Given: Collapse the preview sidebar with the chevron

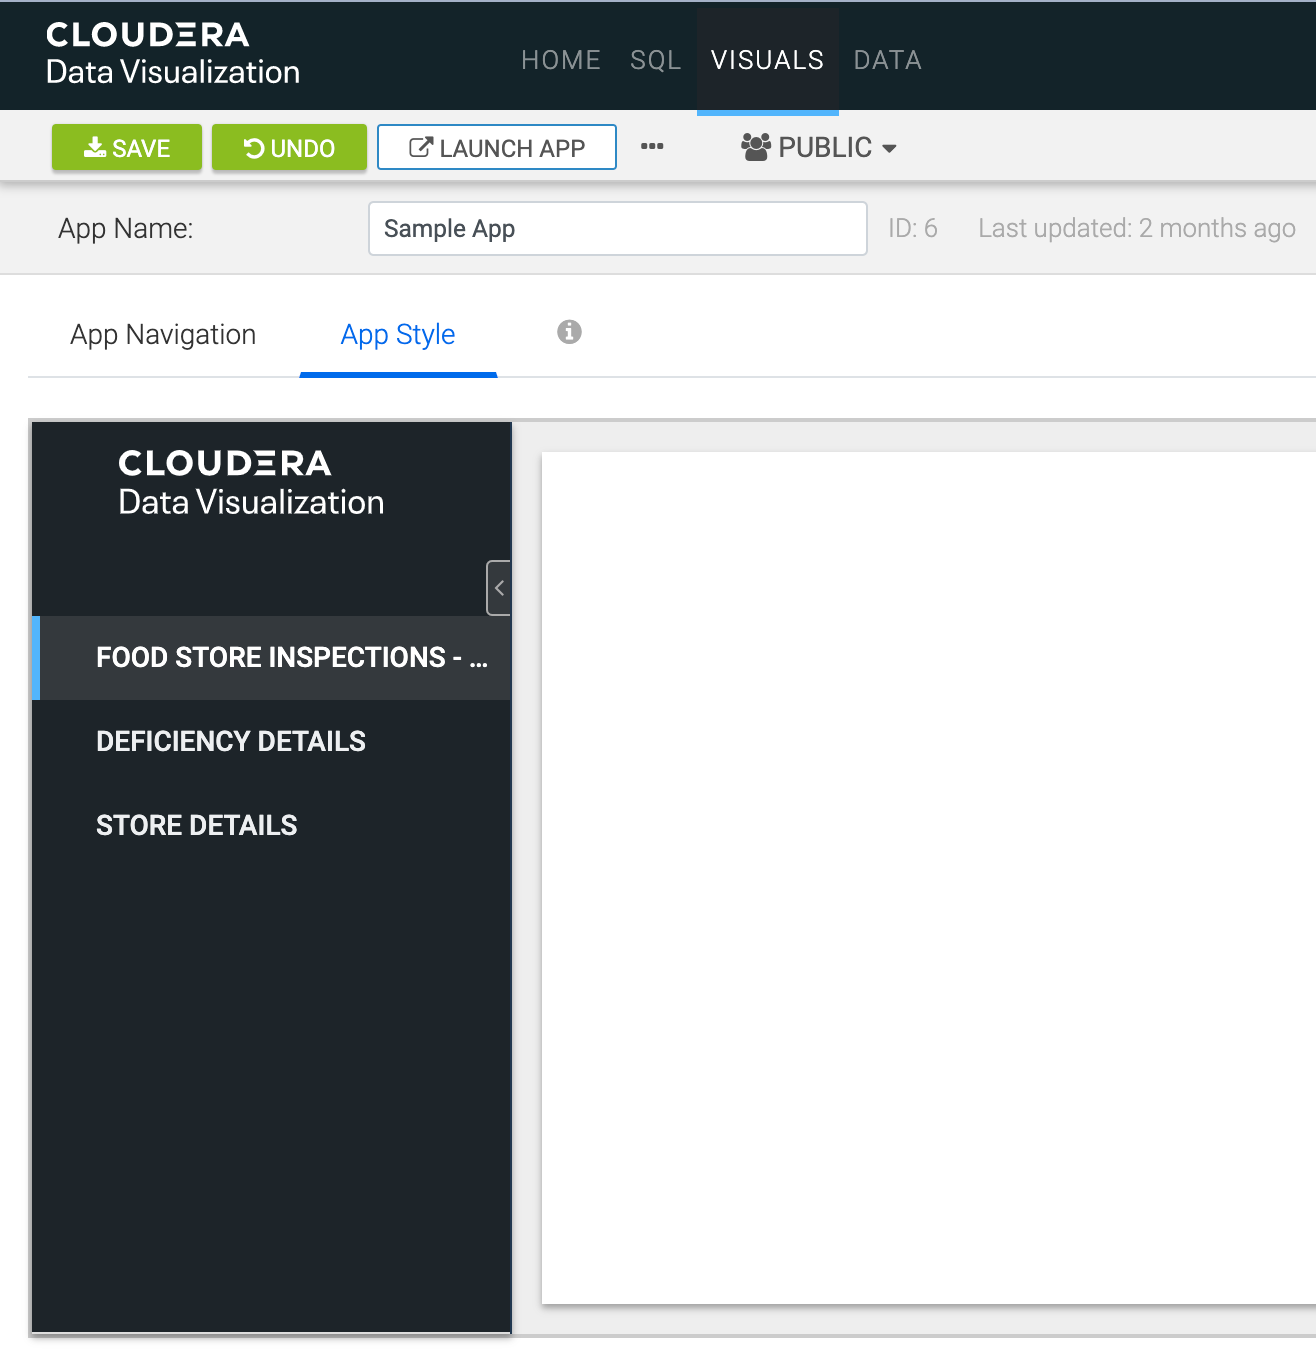Looking at the screenshot, I should (499, 588).
